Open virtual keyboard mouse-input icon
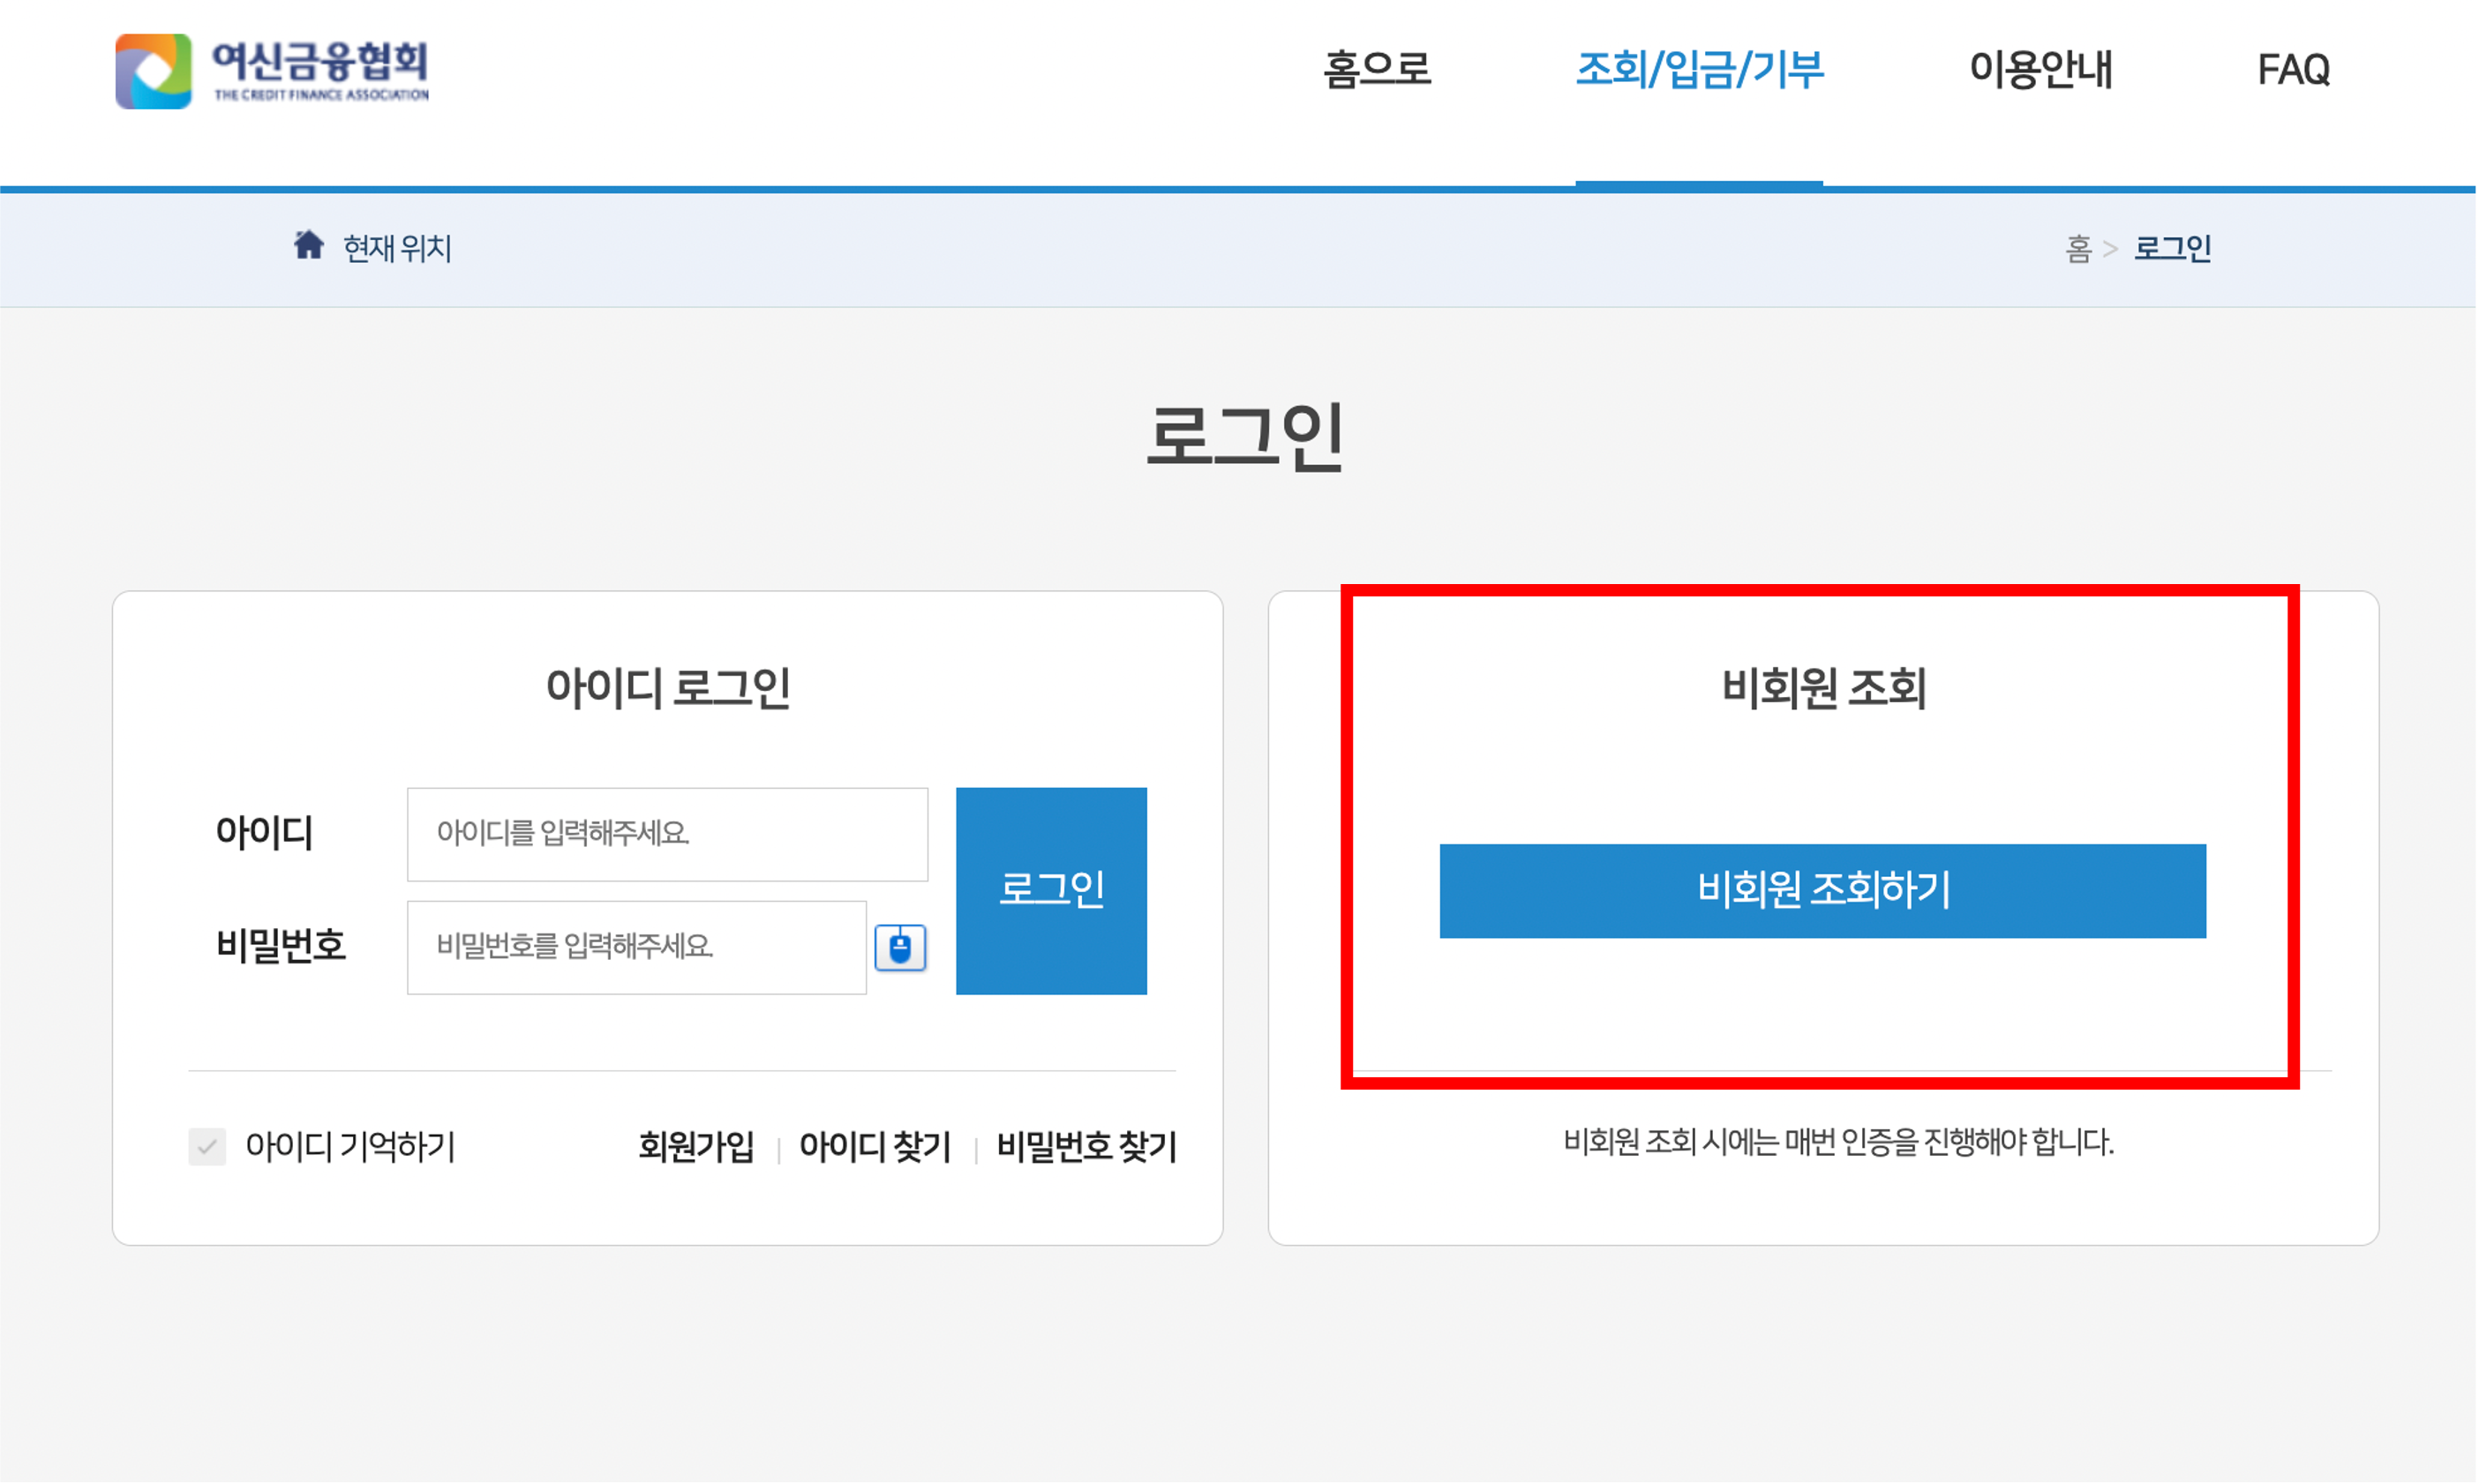Screen dimensions: 2479x1484 click(900, 947)
